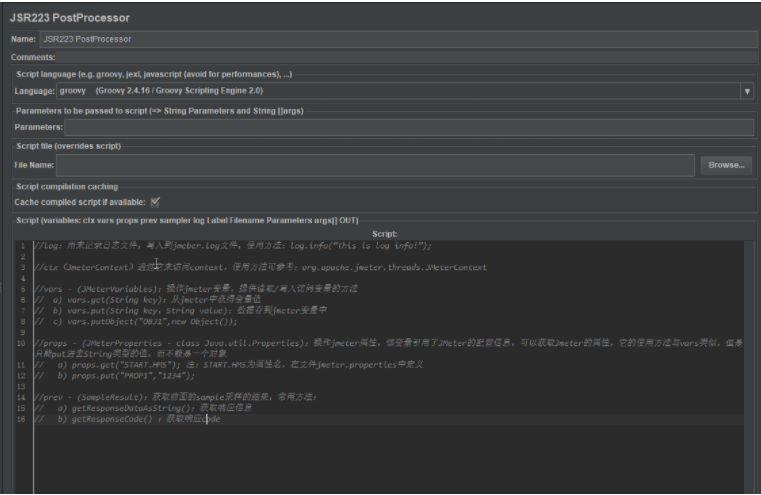Click the Parameters input field
Viewport: 761px width, 495px height.
[x=409, y=127]
